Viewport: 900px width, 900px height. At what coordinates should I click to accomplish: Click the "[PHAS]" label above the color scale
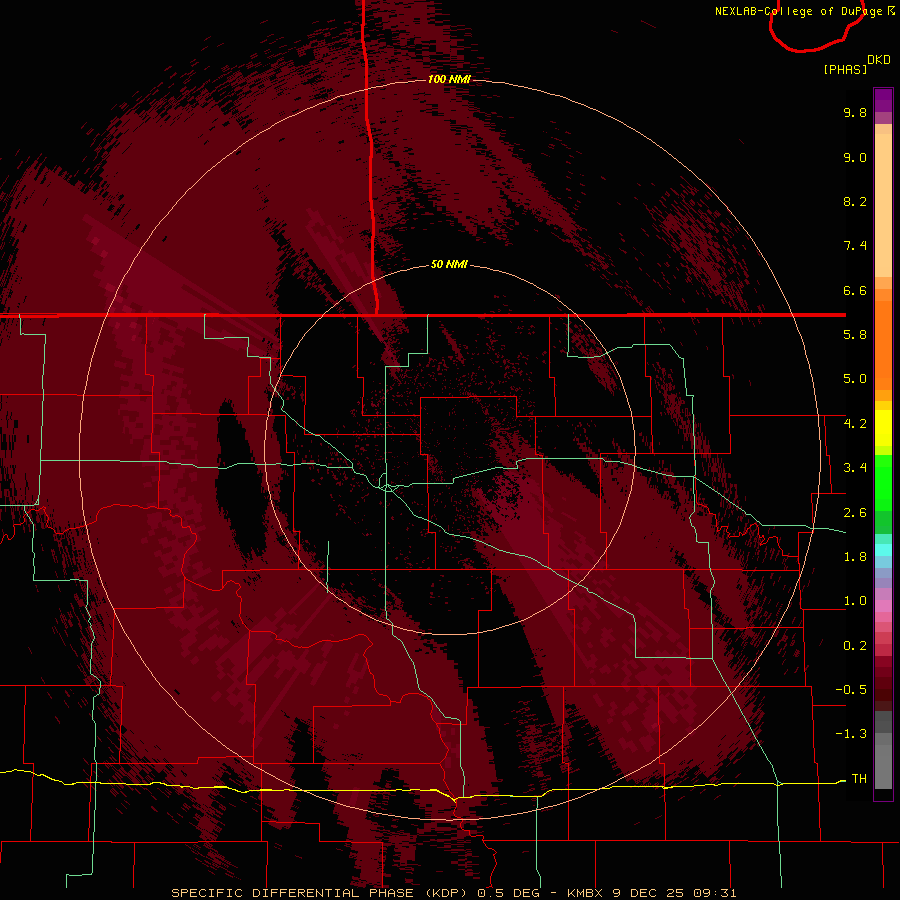(845, 69)
